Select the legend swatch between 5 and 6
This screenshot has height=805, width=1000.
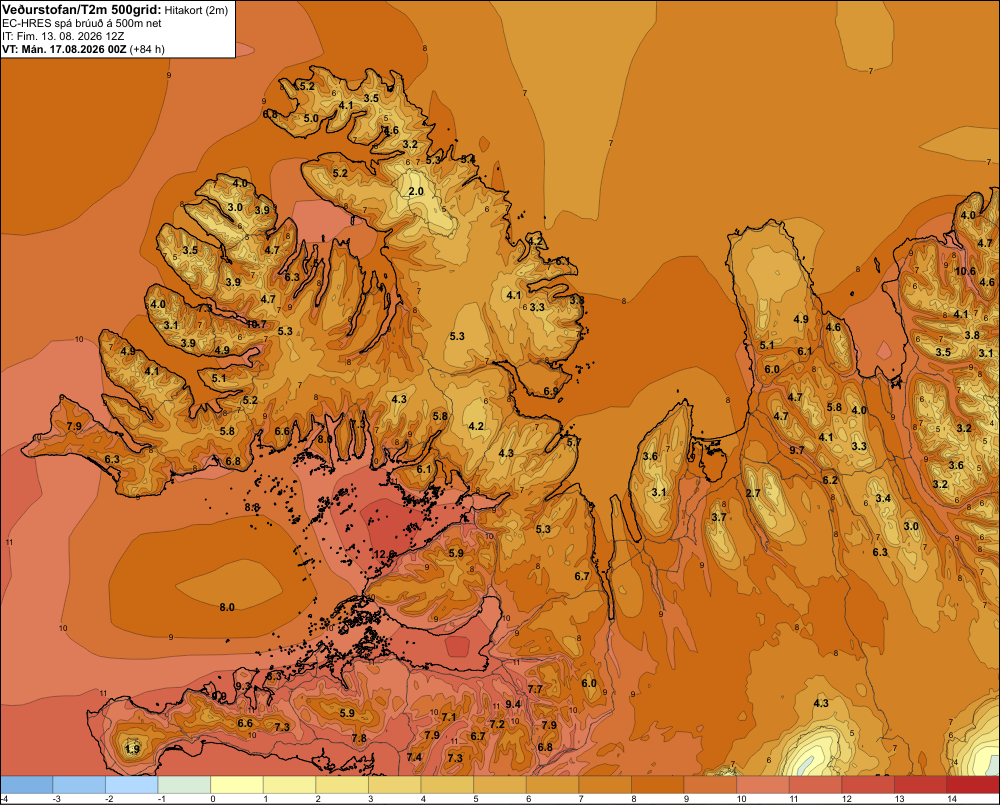point(500,785)
